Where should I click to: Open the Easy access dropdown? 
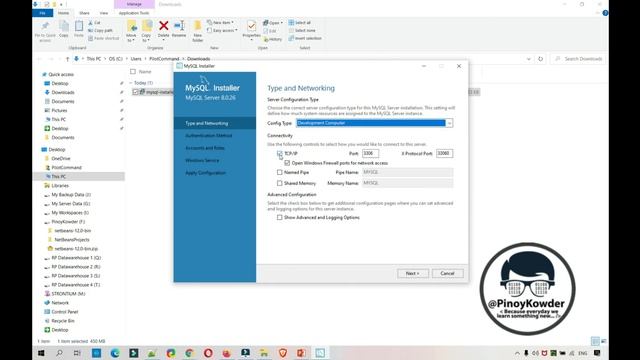point(222,31)
